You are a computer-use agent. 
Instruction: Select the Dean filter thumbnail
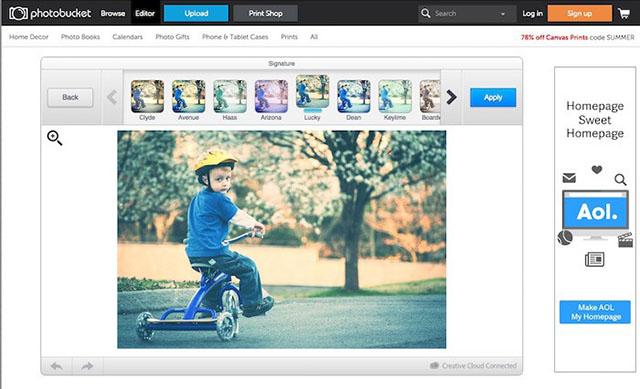353,96
